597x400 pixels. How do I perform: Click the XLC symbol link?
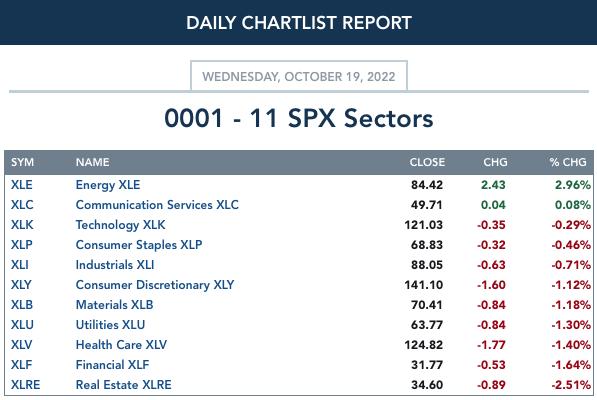22,205
